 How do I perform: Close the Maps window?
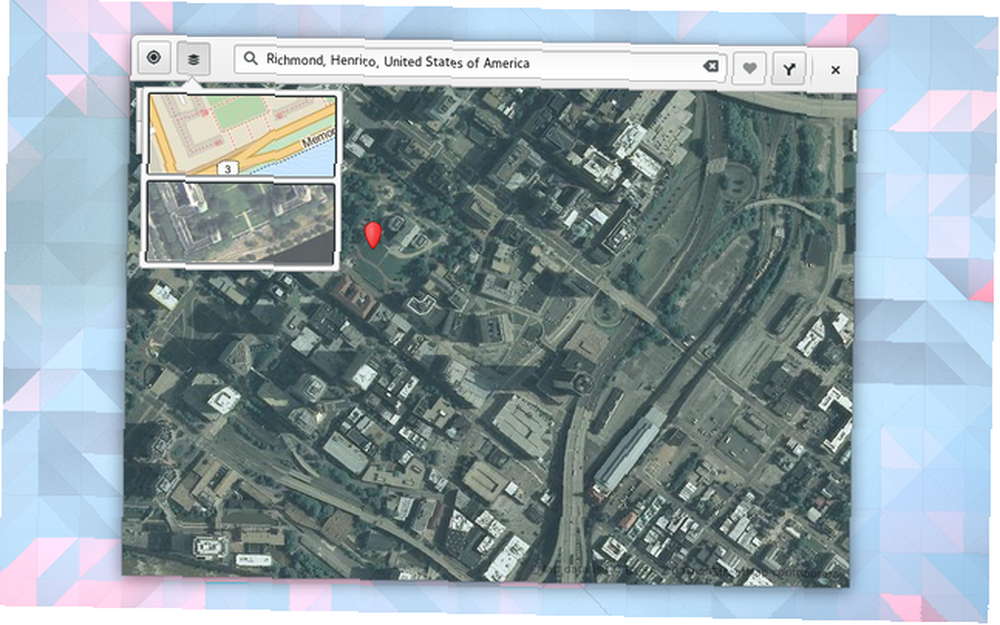[835, 70]
